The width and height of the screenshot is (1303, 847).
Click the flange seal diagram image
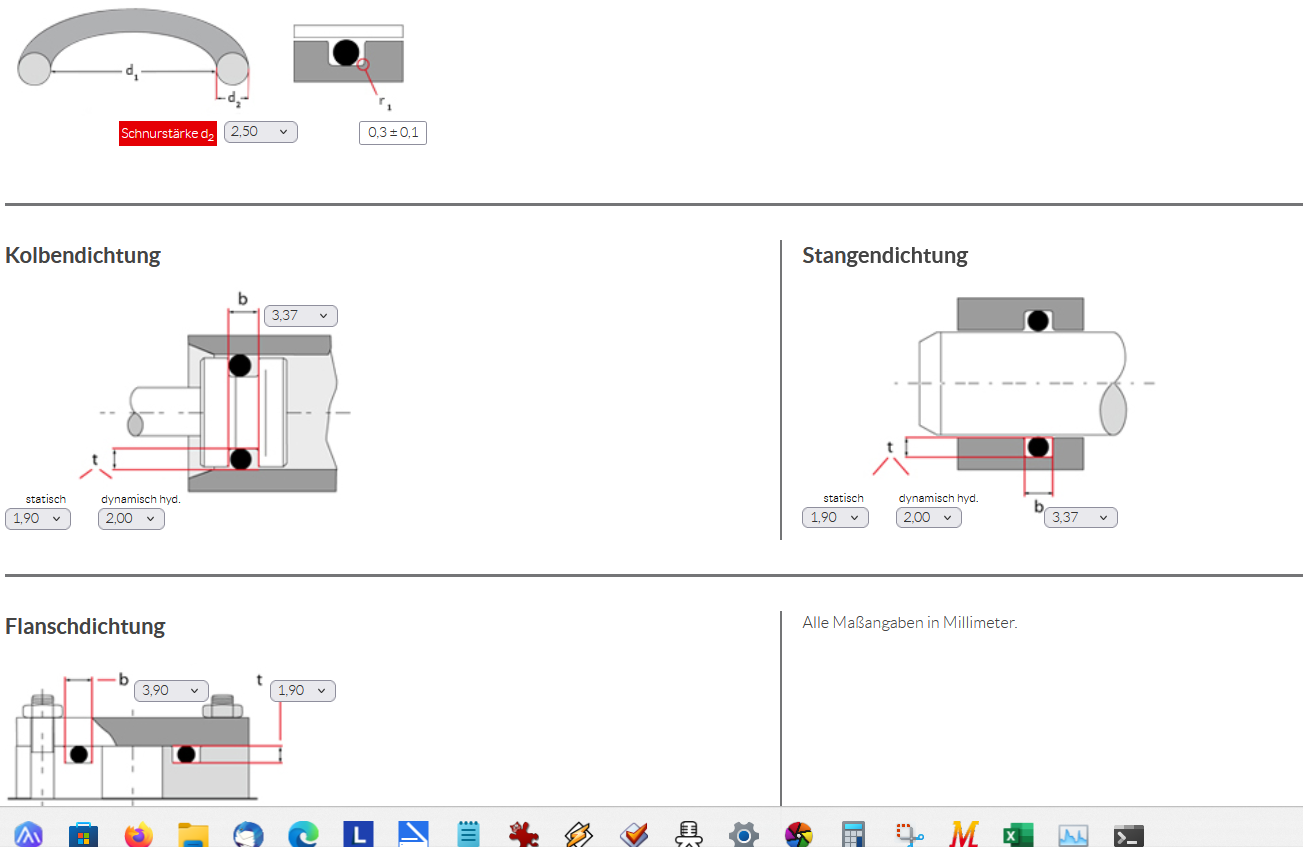(x=145, y=738)
